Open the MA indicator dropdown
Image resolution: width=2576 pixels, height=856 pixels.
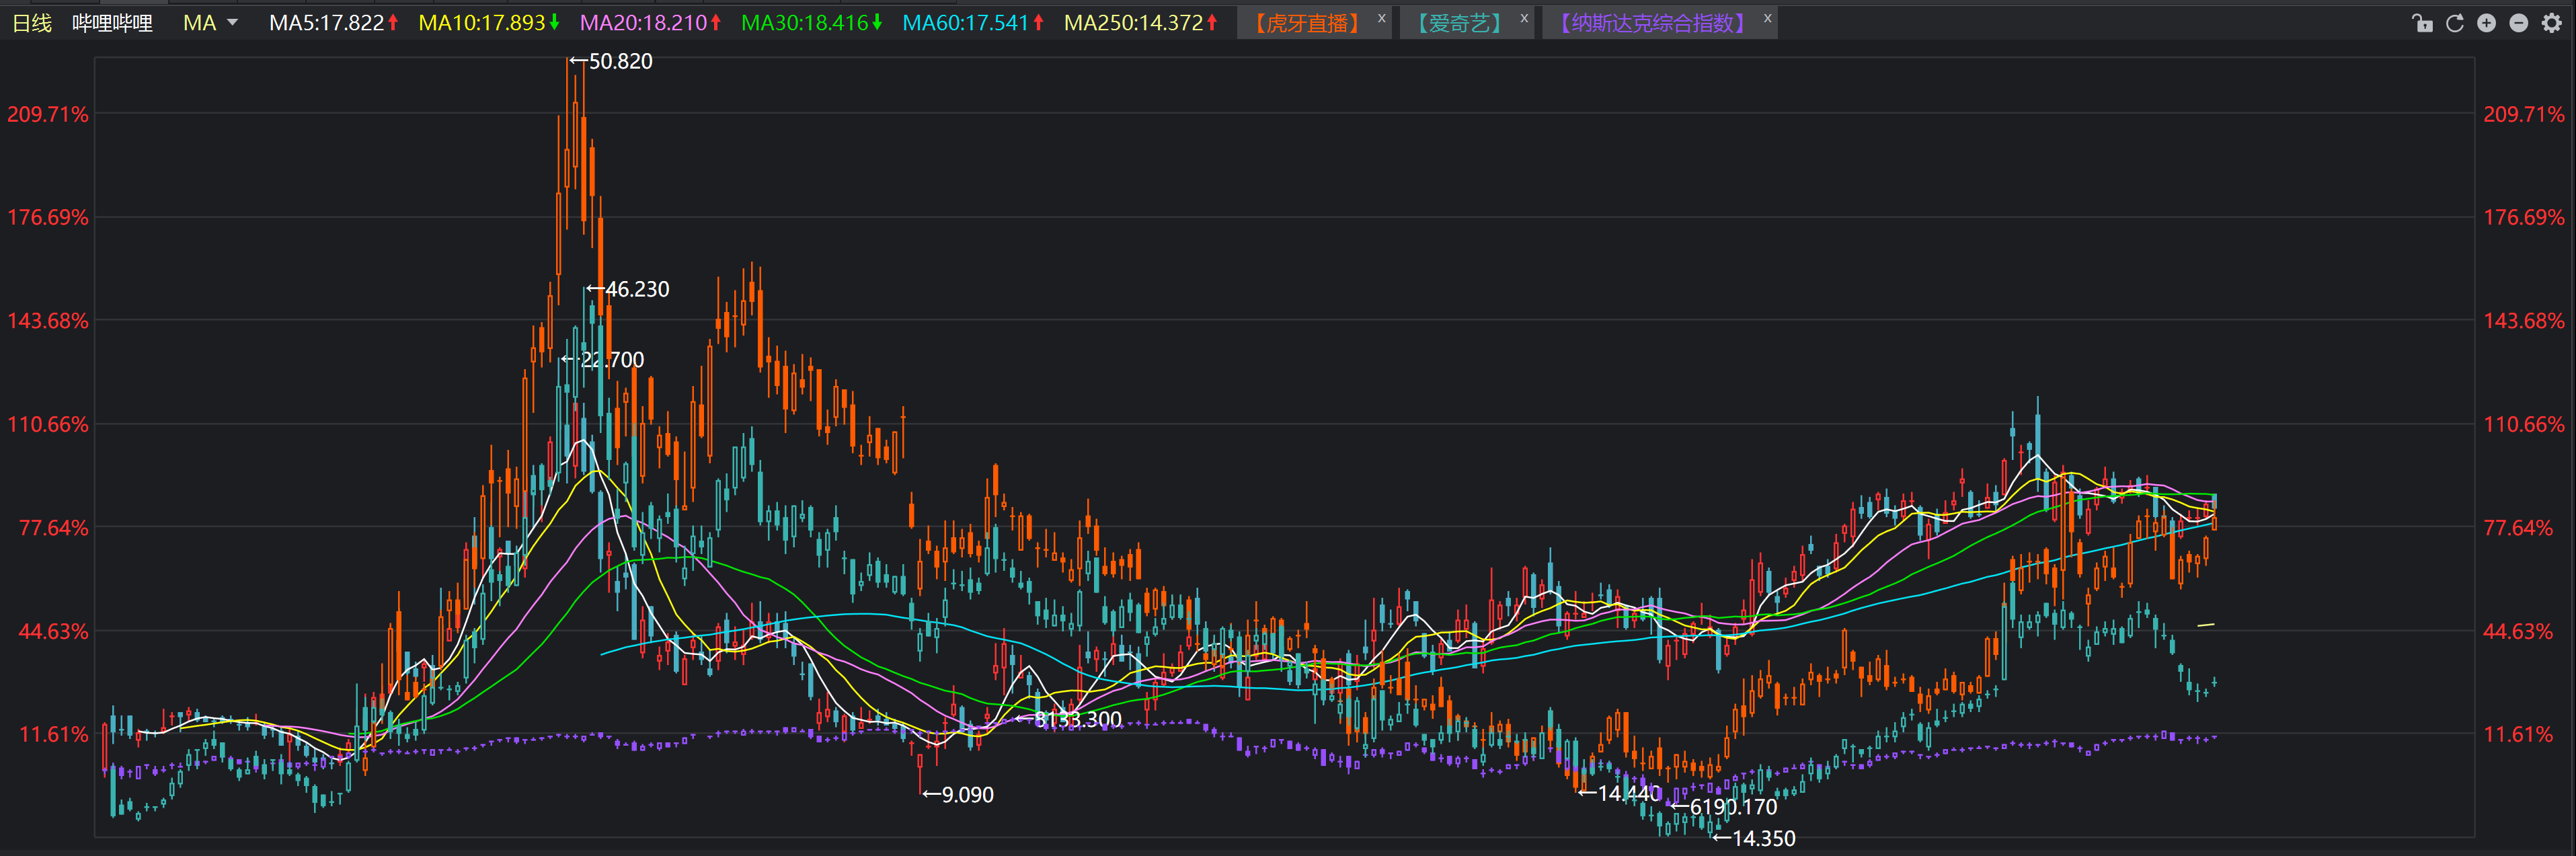210,23
